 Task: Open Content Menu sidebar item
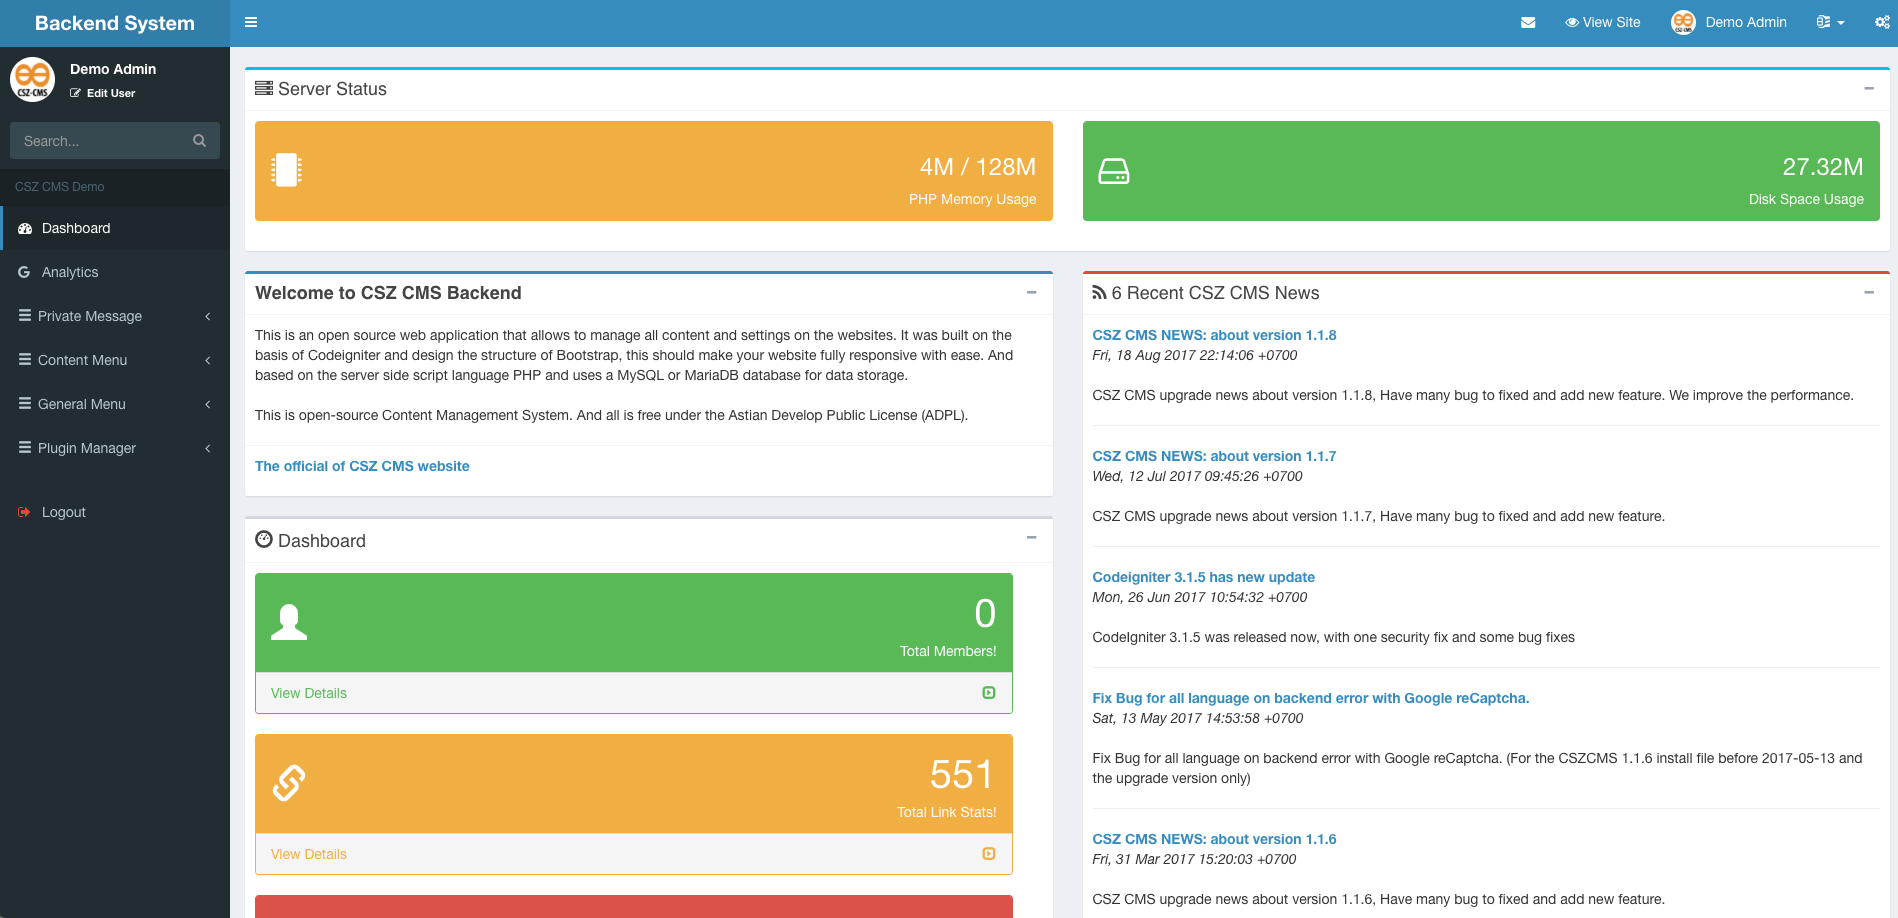(115, 360)
